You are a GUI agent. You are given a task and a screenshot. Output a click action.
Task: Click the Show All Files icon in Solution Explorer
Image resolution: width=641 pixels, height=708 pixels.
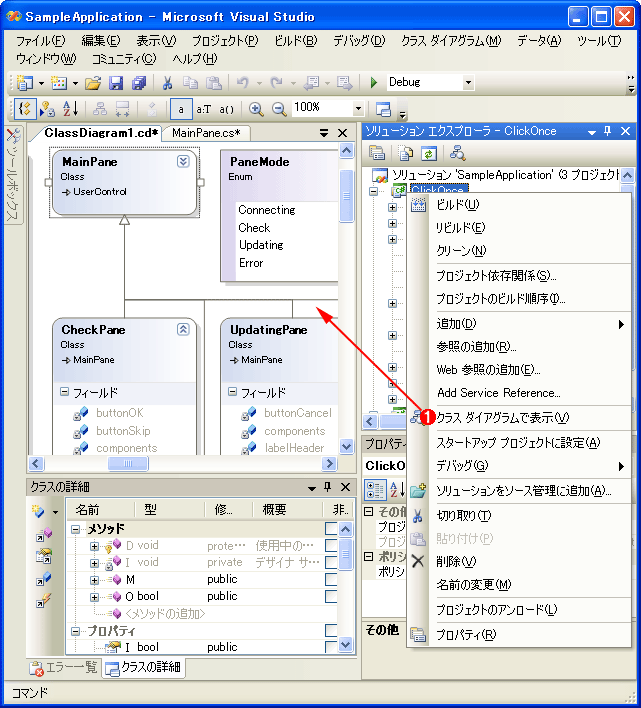point(405,154)
